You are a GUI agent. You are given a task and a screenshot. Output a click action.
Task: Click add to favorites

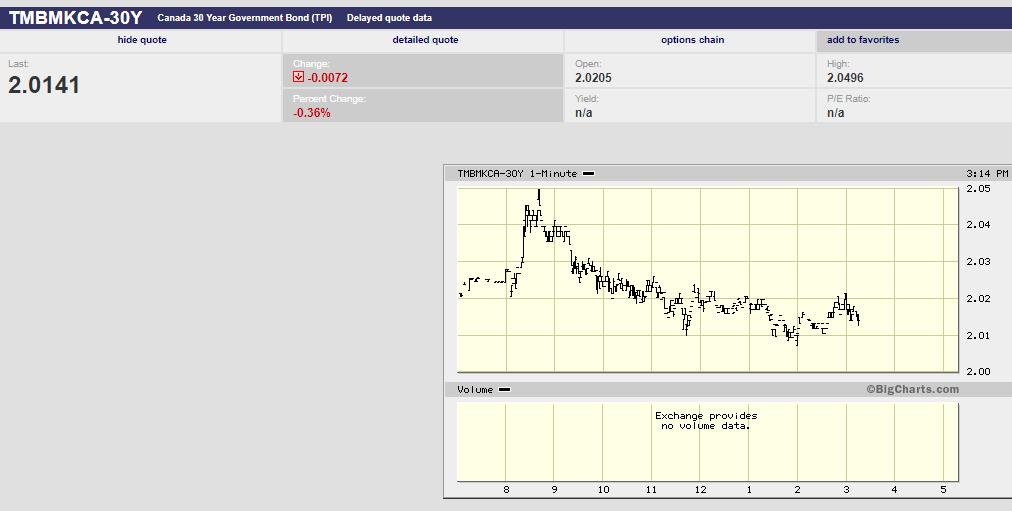[x=863, y=40]
